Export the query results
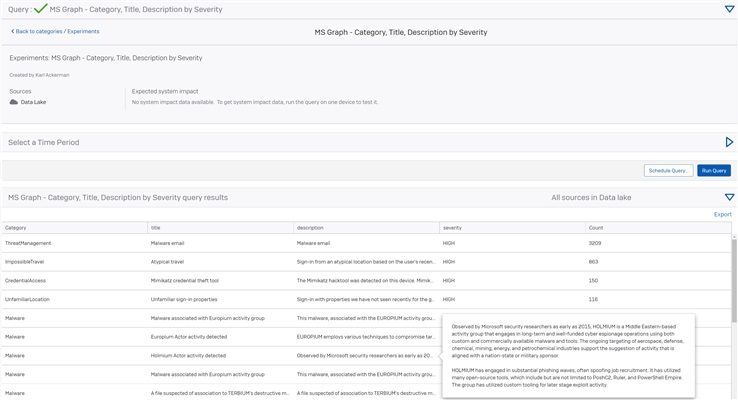 (x=722, y=215)
